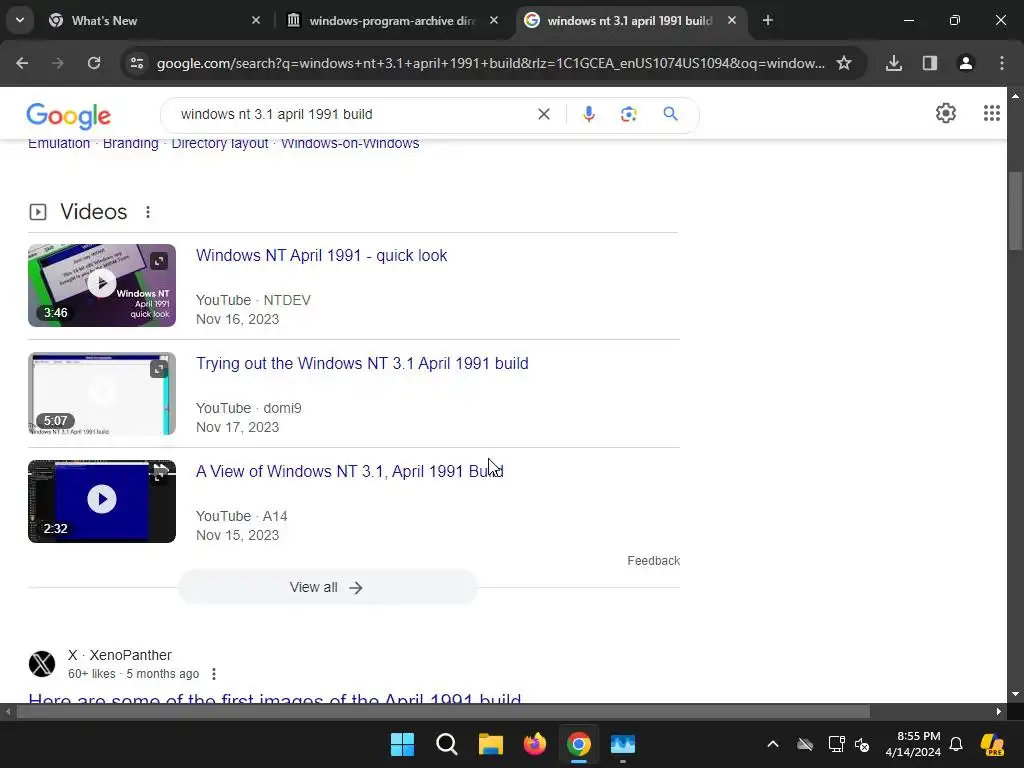The image size is (1024, 768).
Task: Expand the preview on the NTDEV thumbnail
Action: 159,261
